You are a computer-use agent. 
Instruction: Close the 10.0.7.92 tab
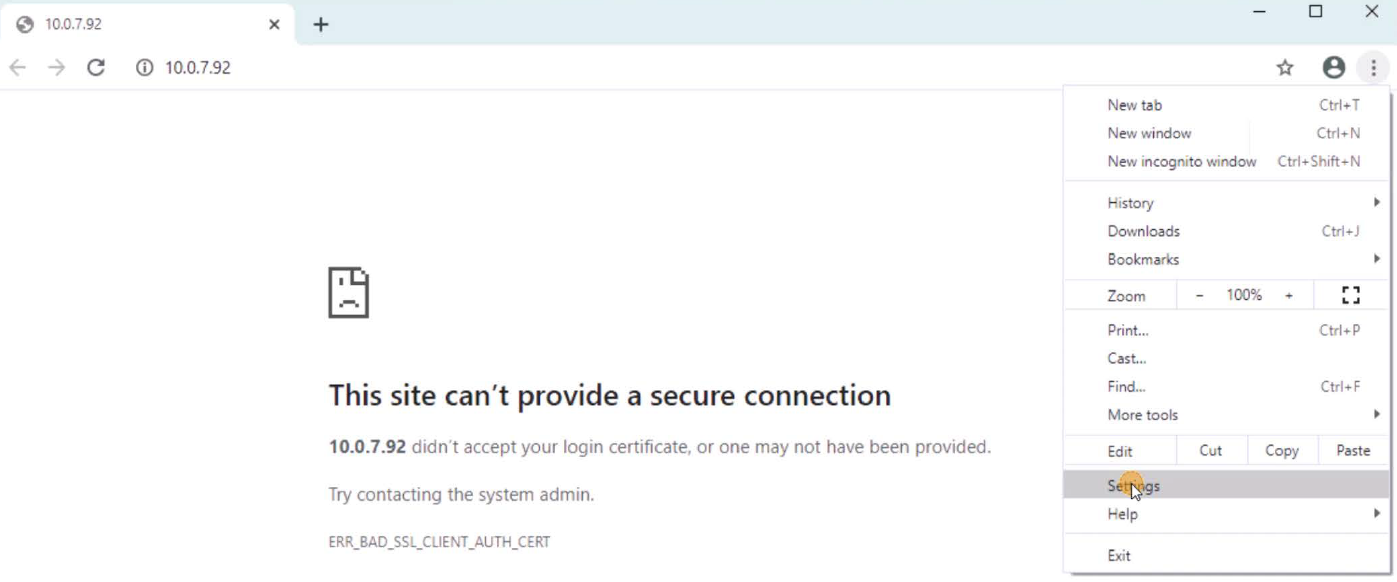tap(274, 24)
